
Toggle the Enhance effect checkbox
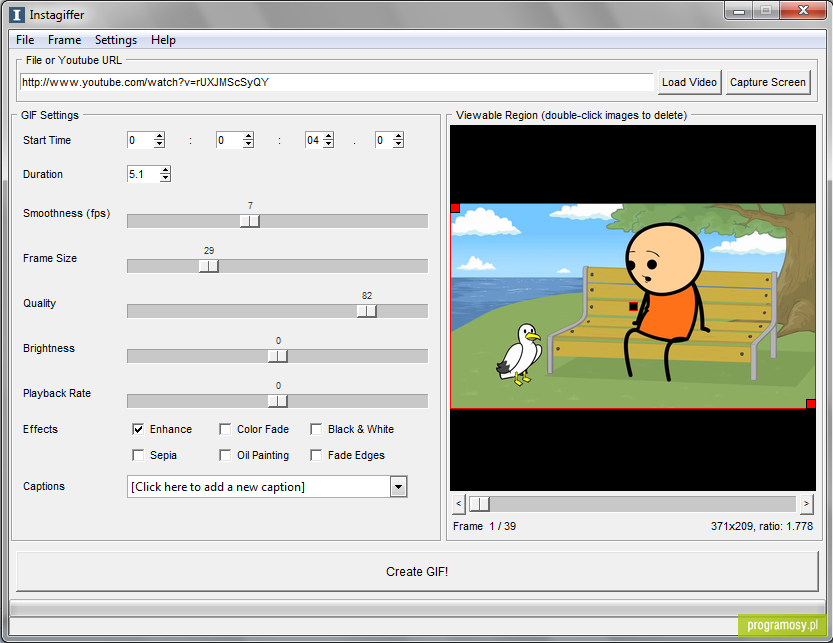pos(138,429)
